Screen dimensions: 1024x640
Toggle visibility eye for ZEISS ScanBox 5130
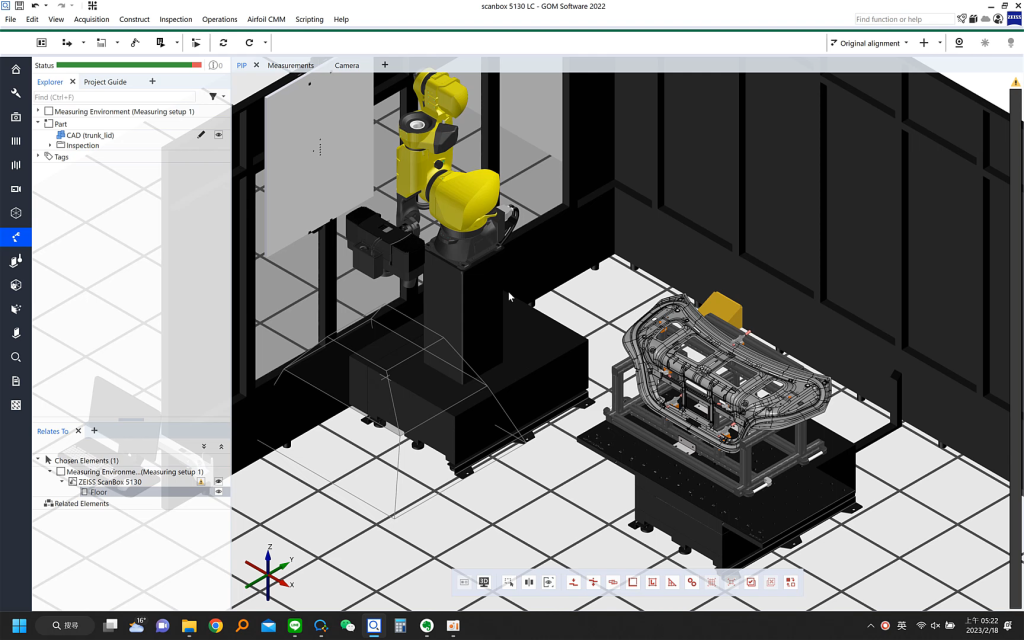(219, 481)
